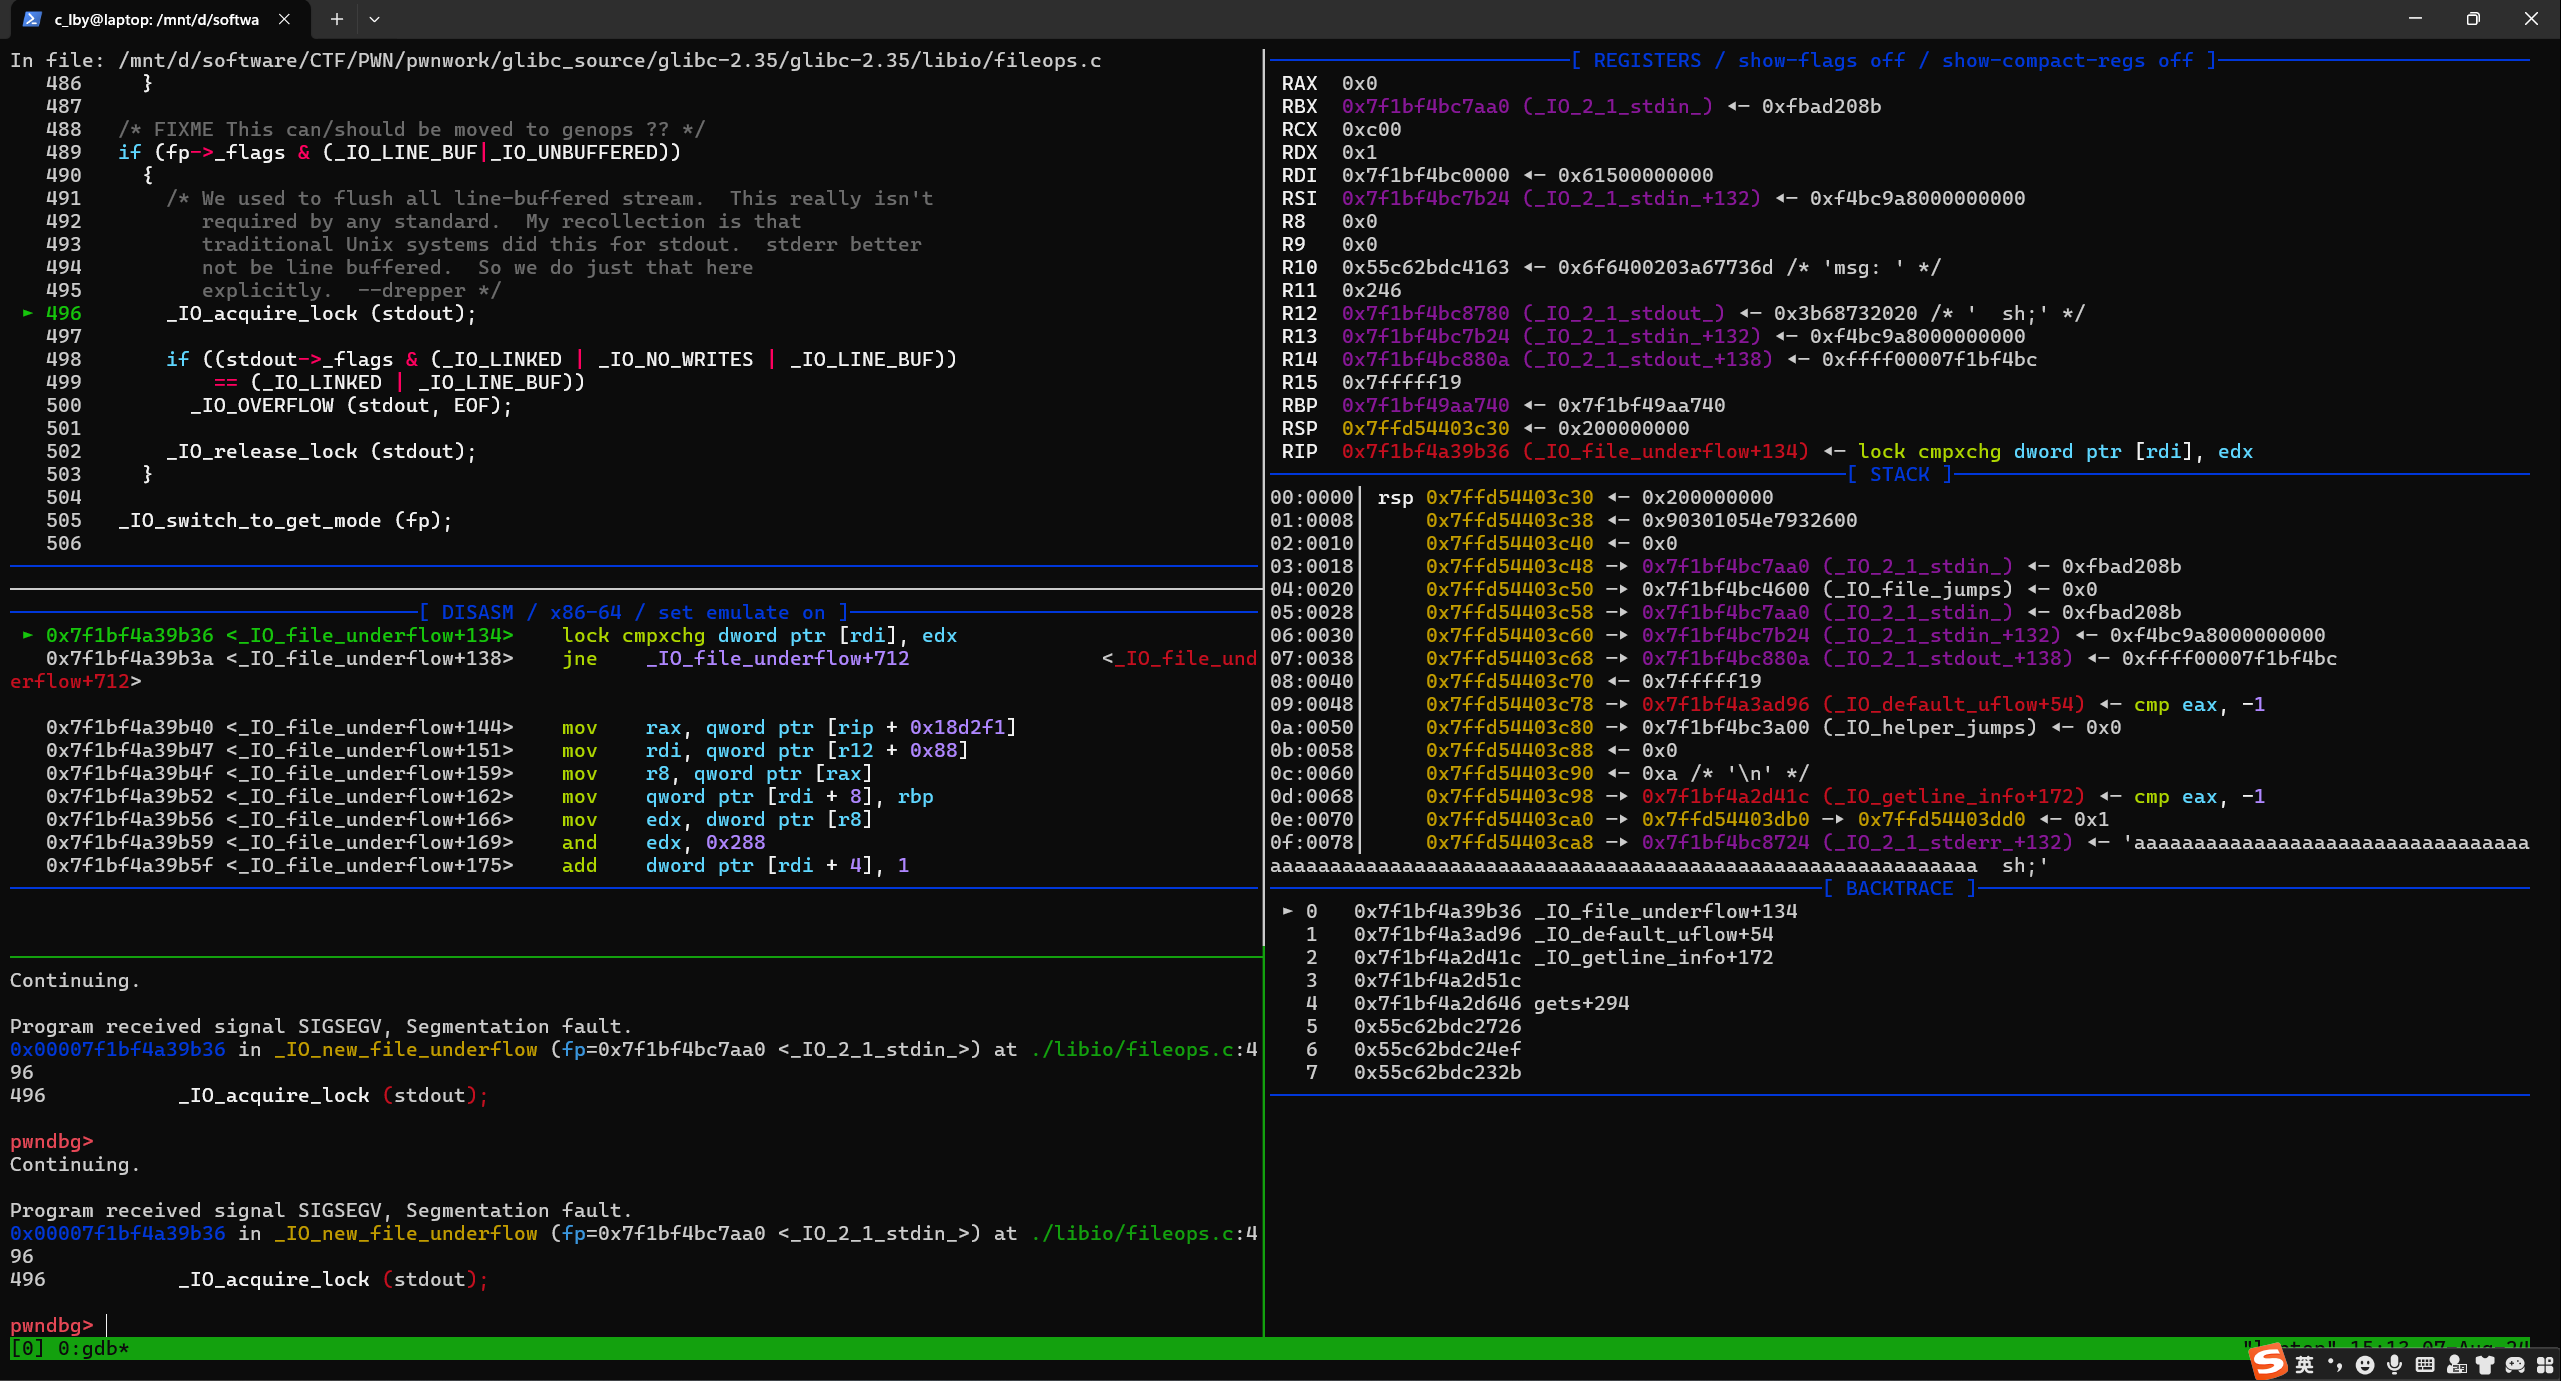2561x1381 pixels.
Task: Click the last SIGSEGV address 0x00007f1bf4a39b36
Action: [117, 1233]
